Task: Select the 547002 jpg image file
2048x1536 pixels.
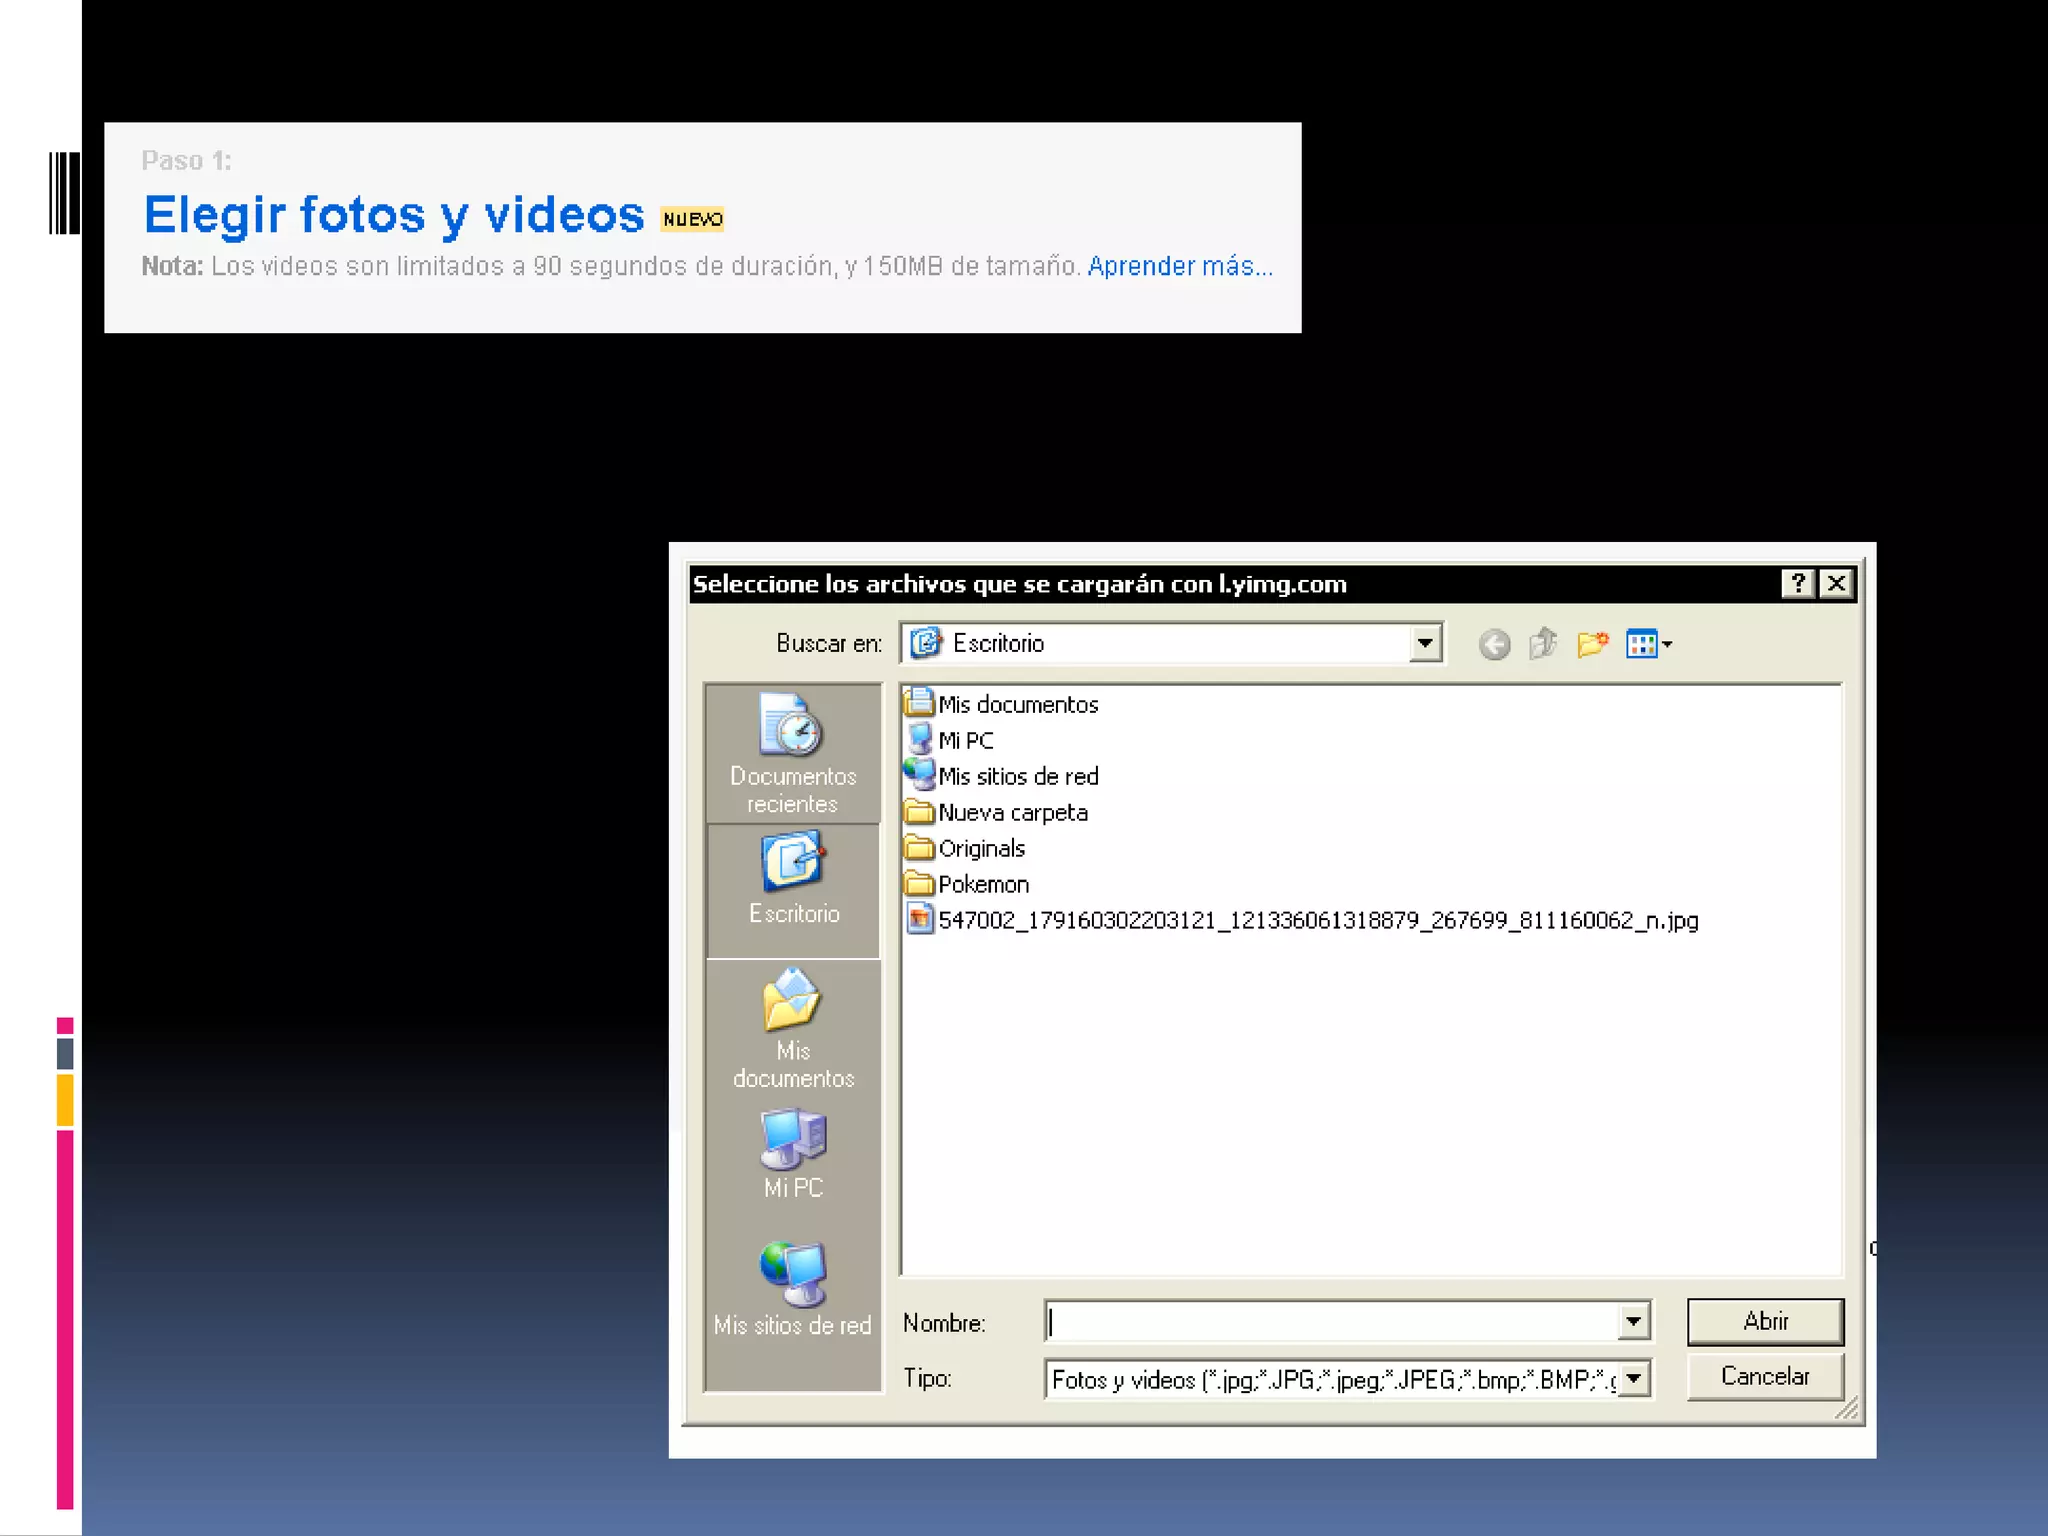Action: point(1316,920)
